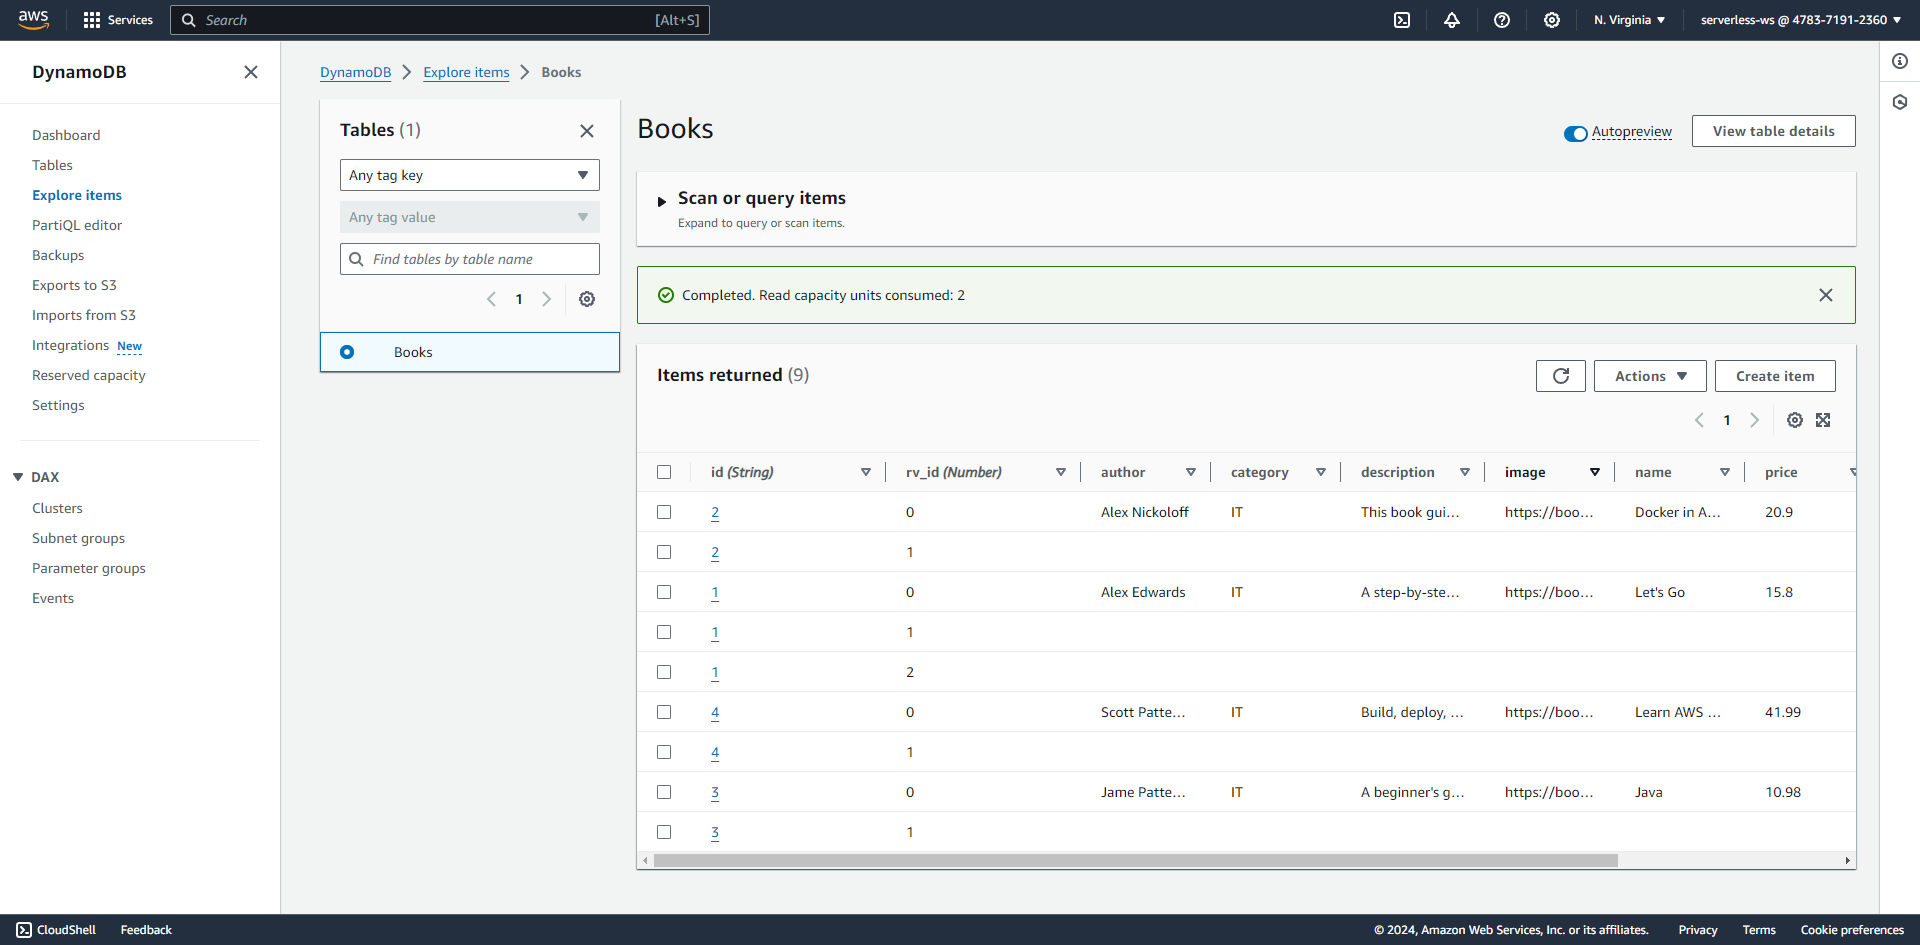Screen dimensions: 1920x945
Task: Check the Alex Edwards row checkbox
Action: (664, 592)
